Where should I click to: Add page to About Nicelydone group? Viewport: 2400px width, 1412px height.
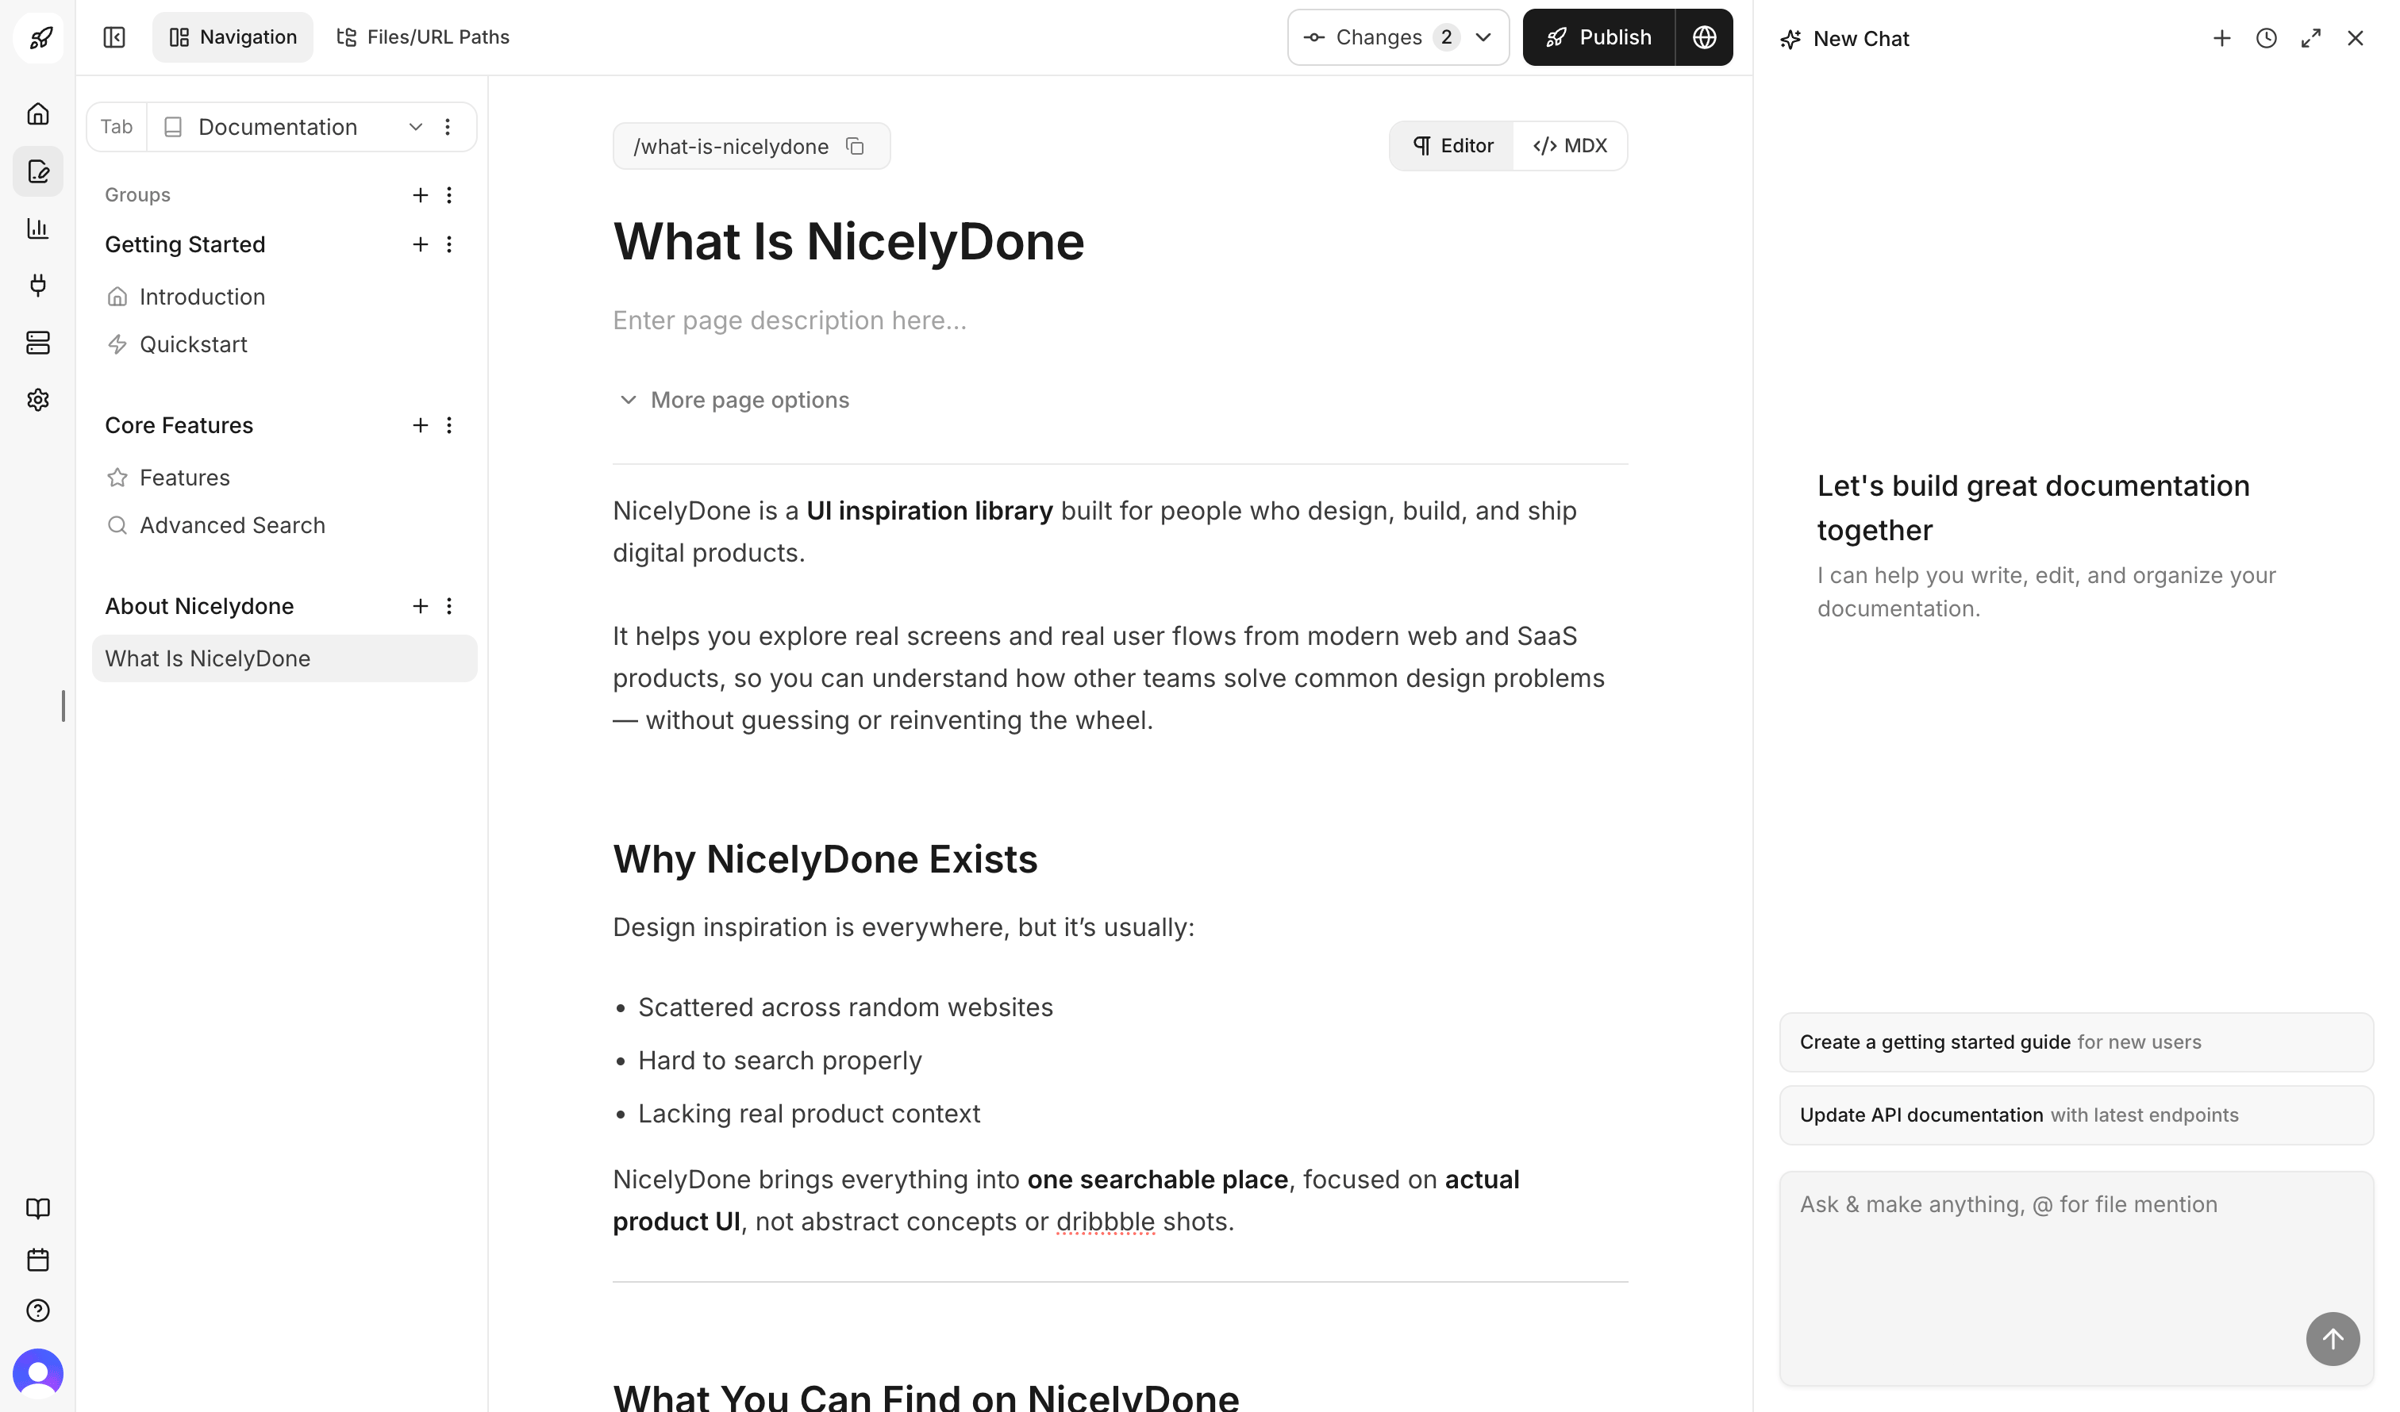[420, 606]
